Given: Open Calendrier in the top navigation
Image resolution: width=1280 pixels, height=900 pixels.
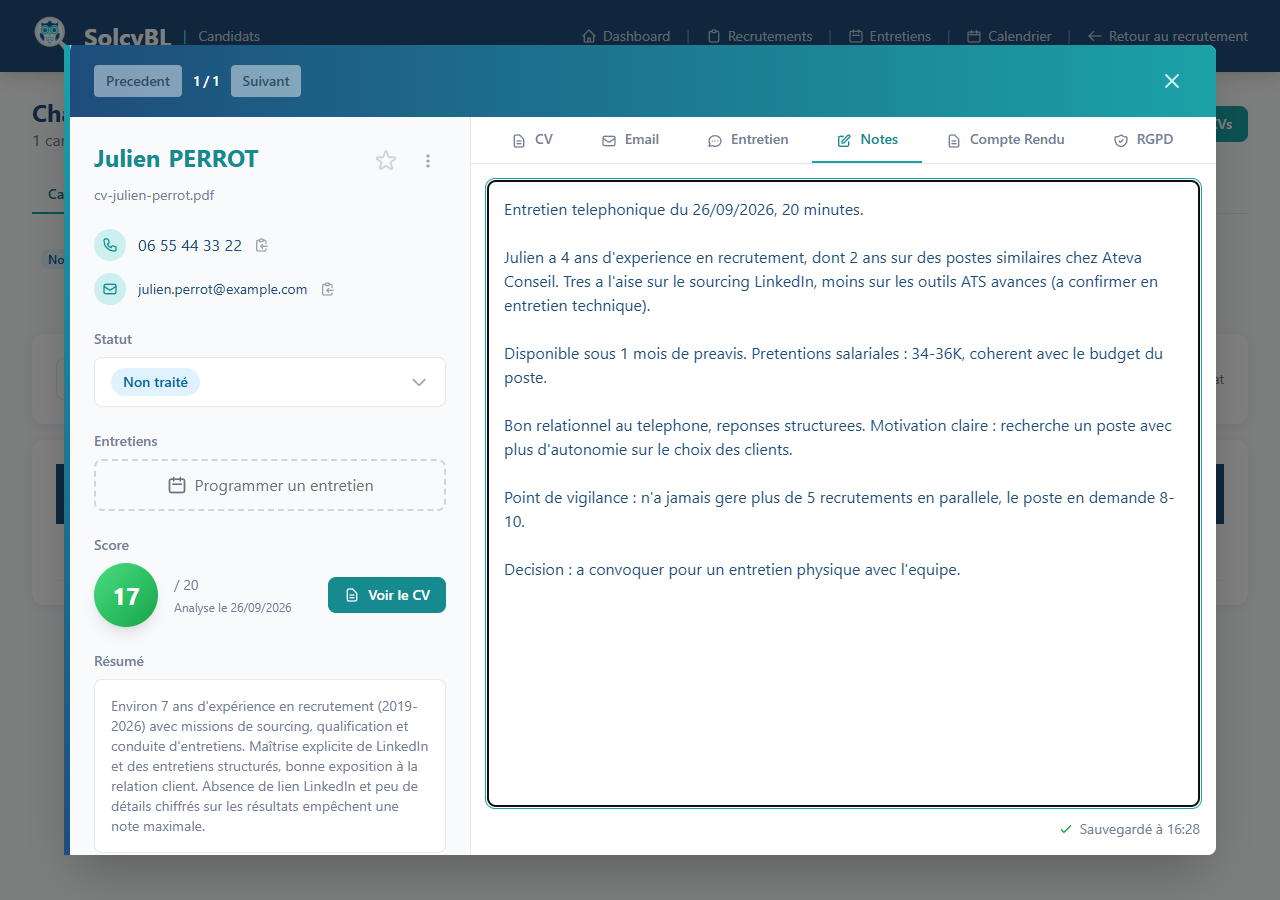Looking at the screenshot, I should pyautogui.click(x=1010, y=36).
